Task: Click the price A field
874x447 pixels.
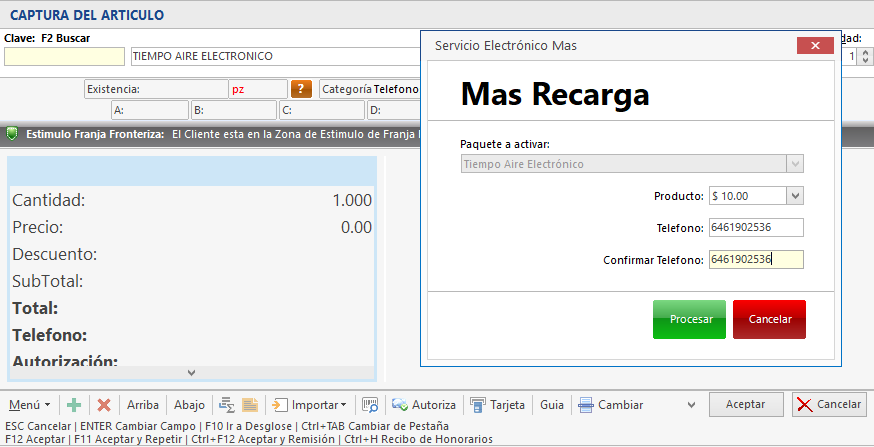Action: 150,110
